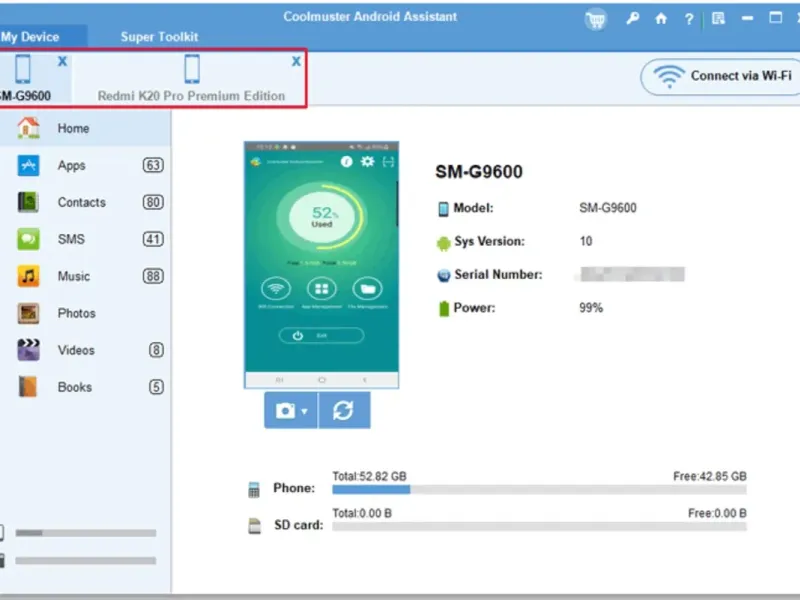Open Home in the sidebar
Viewport: 800px width, 600px height.
click(85, 128)
